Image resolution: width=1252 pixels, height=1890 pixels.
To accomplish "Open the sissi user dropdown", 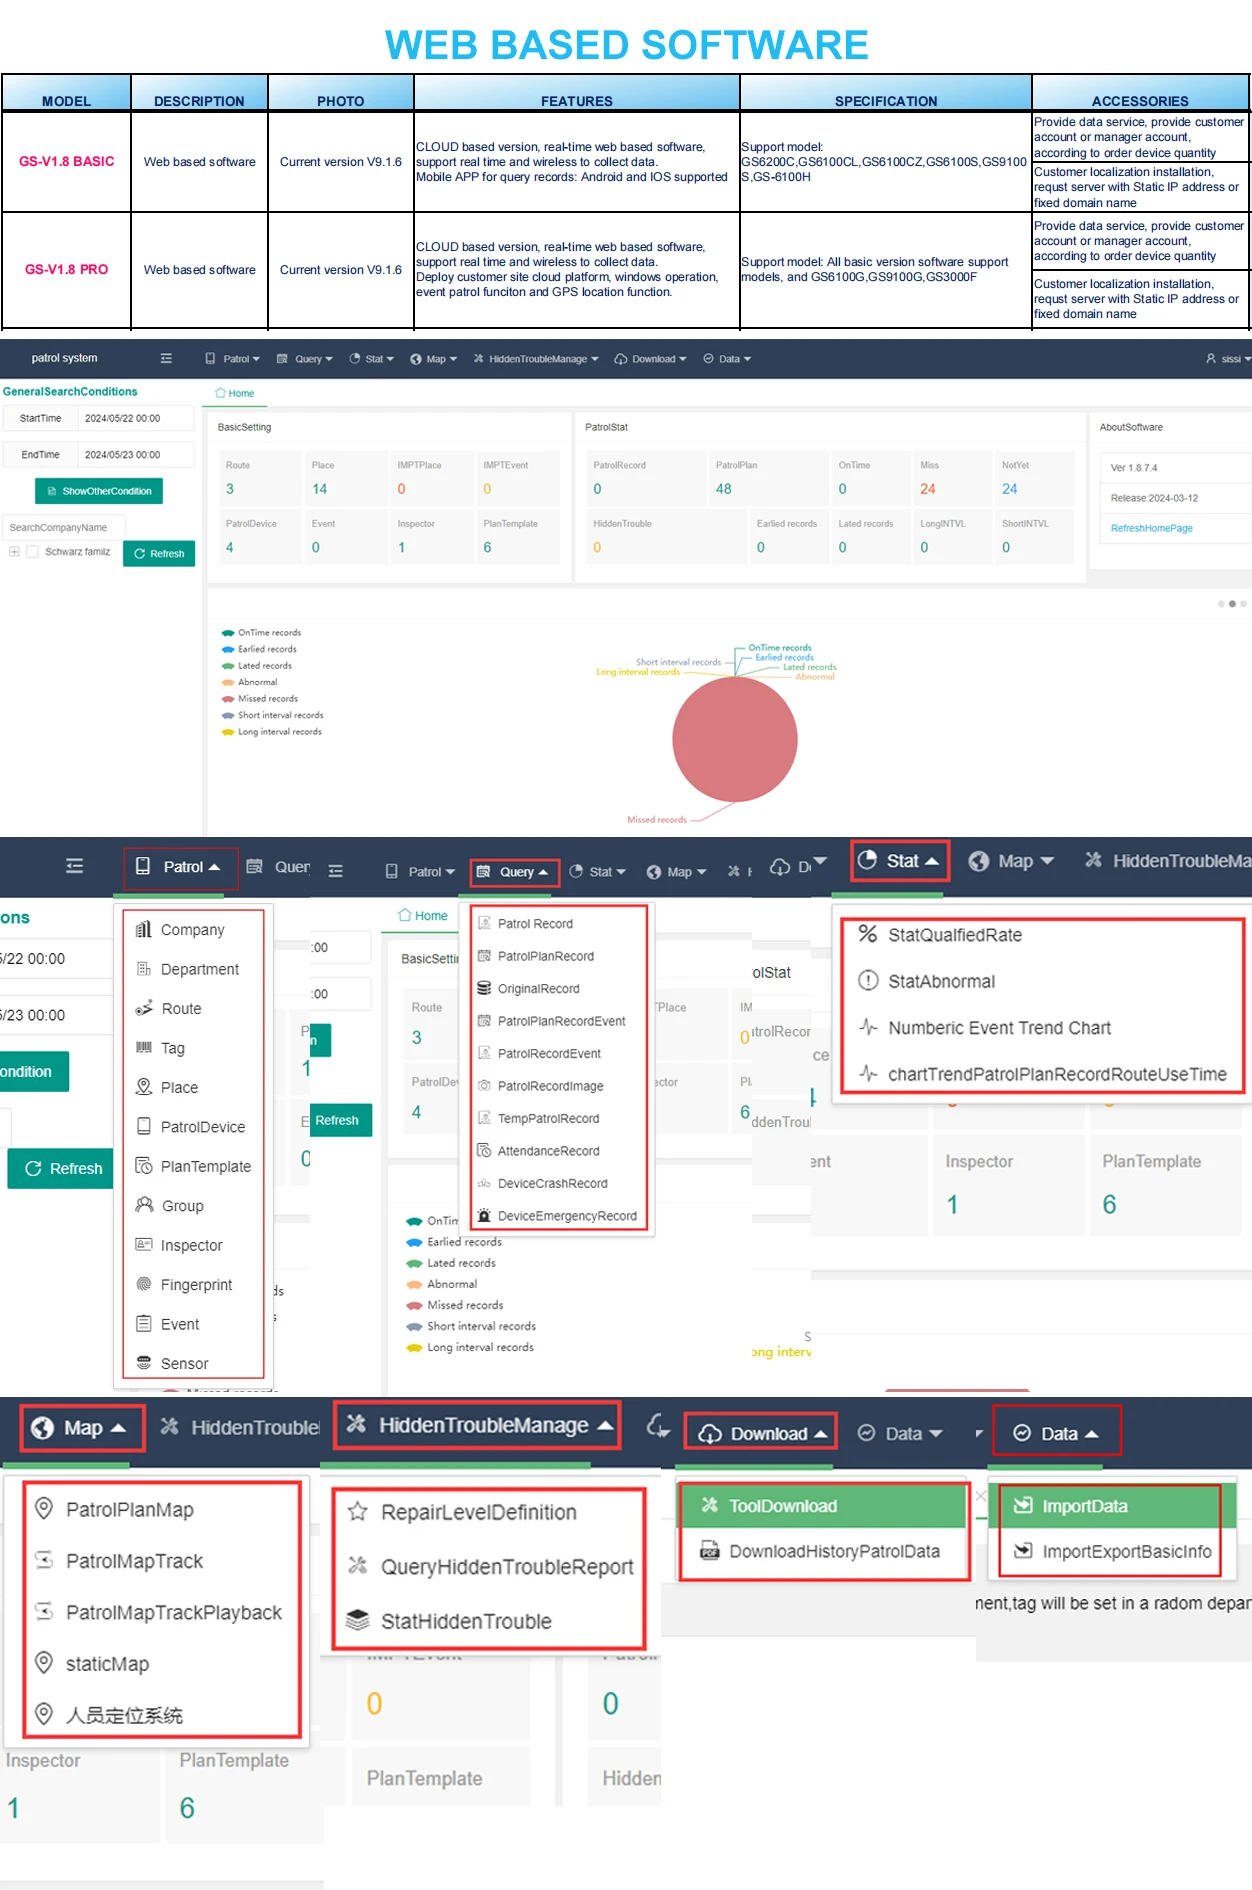I will (1228, 359).
